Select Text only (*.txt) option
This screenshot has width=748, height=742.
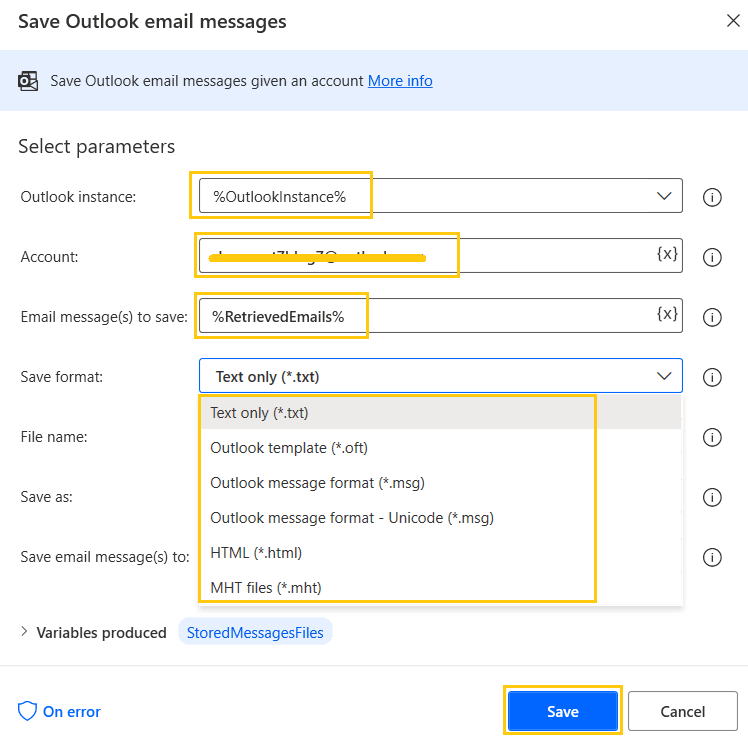coord(441,413)
